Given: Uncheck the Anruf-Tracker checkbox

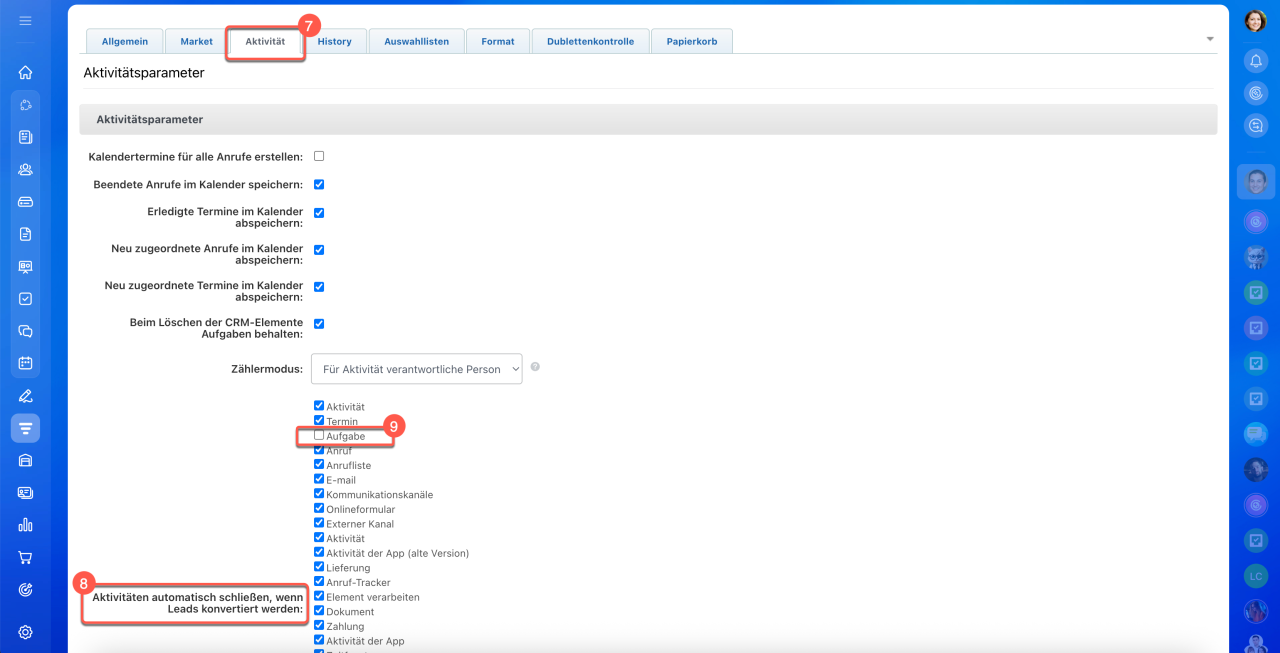Looking at the screenshot, I should pos(319,582).
